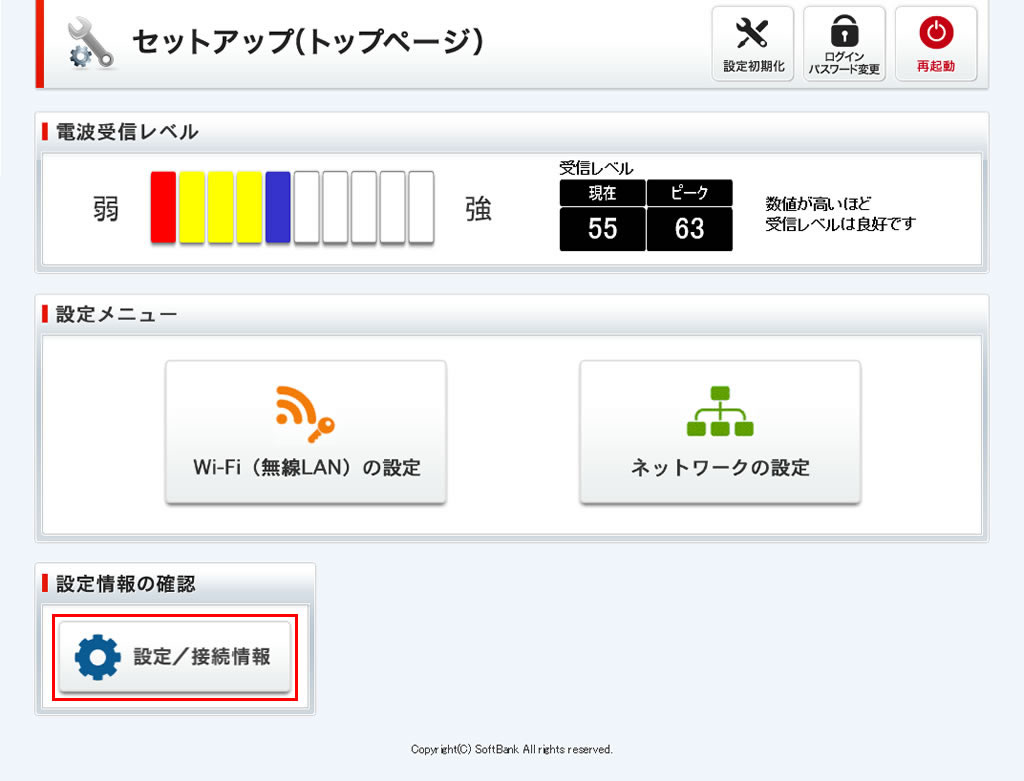Click the SoftBank copyright text
Image resolution: width=1024 pixels, height=781 pixels.
tap(511, 749)
